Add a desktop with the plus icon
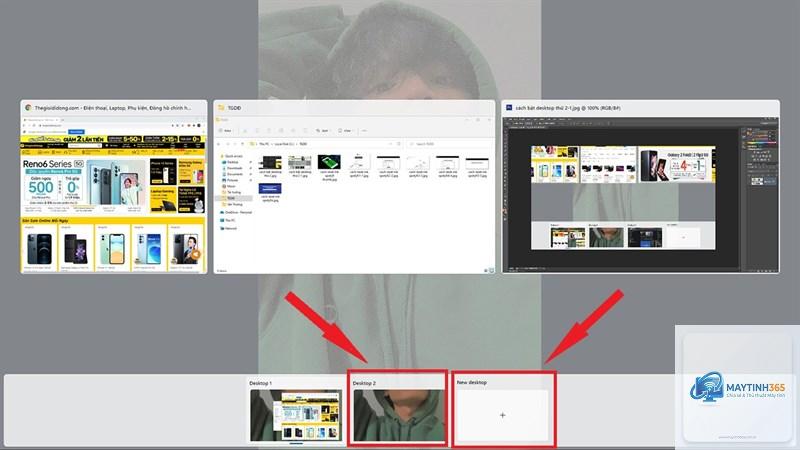Image resolution: width=800 pixels, height=450 pixels. point(503,415)
